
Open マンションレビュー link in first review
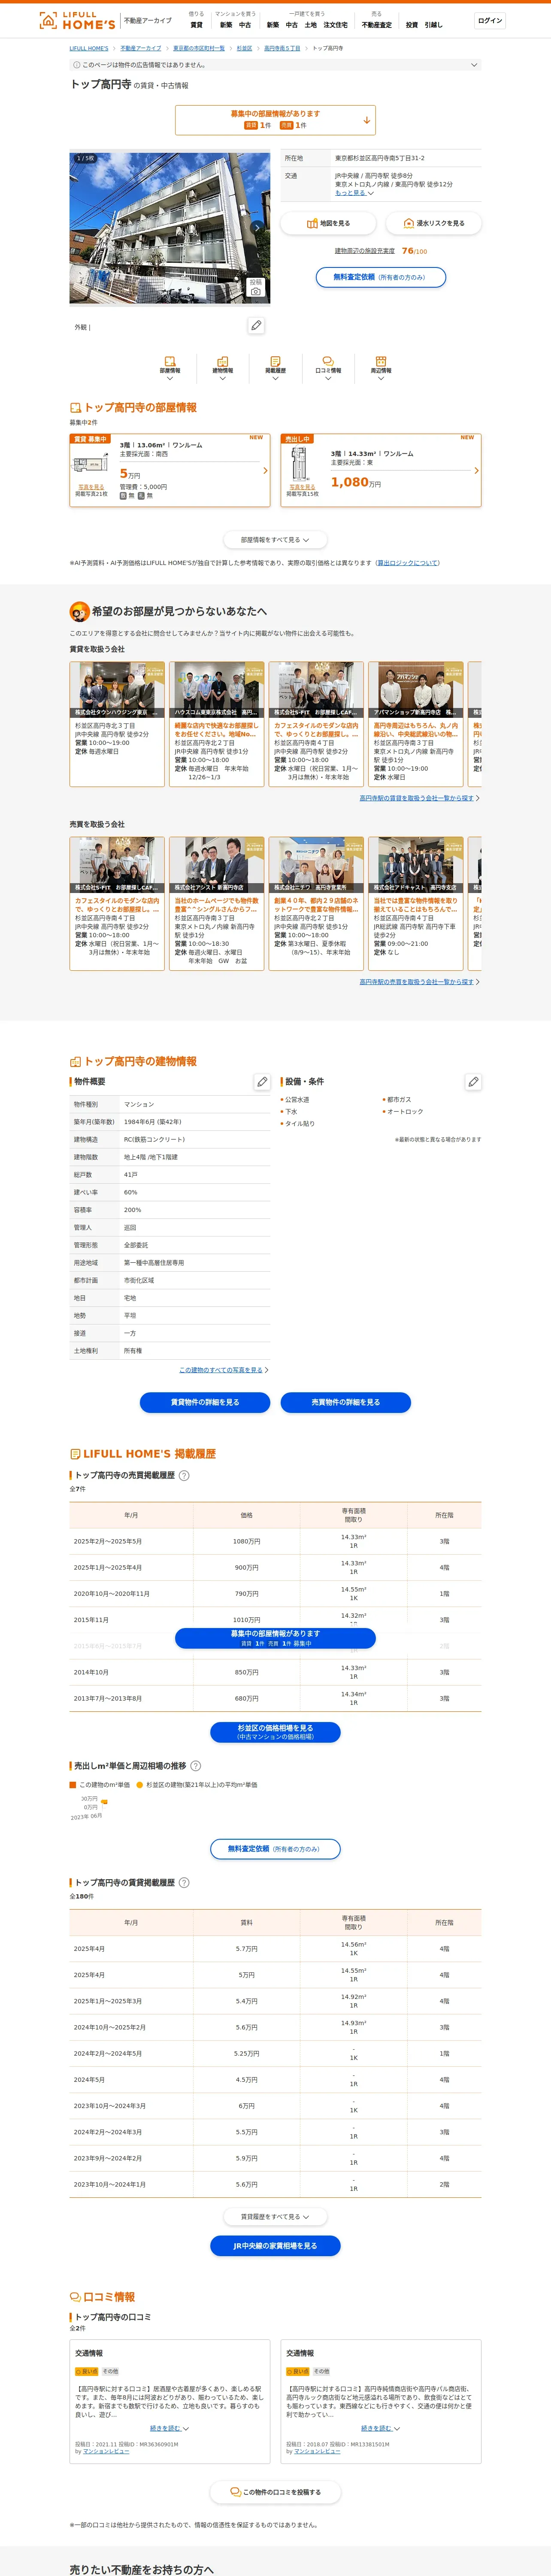pos(106,2451)
